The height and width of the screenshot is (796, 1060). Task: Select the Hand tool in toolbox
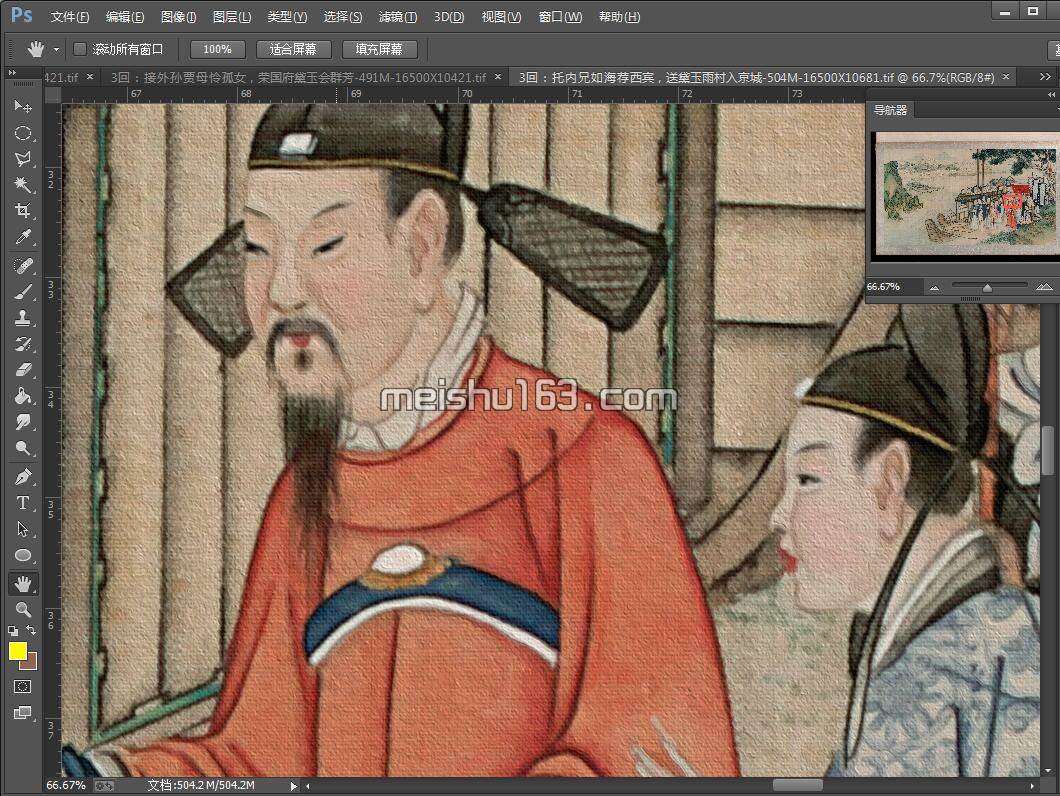[22, 584]
